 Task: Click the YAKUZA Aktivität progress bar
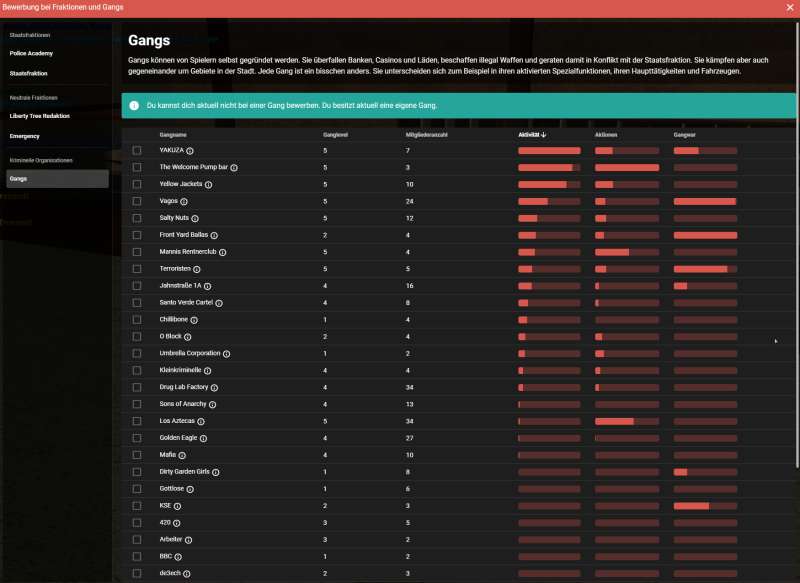[549, 151]
